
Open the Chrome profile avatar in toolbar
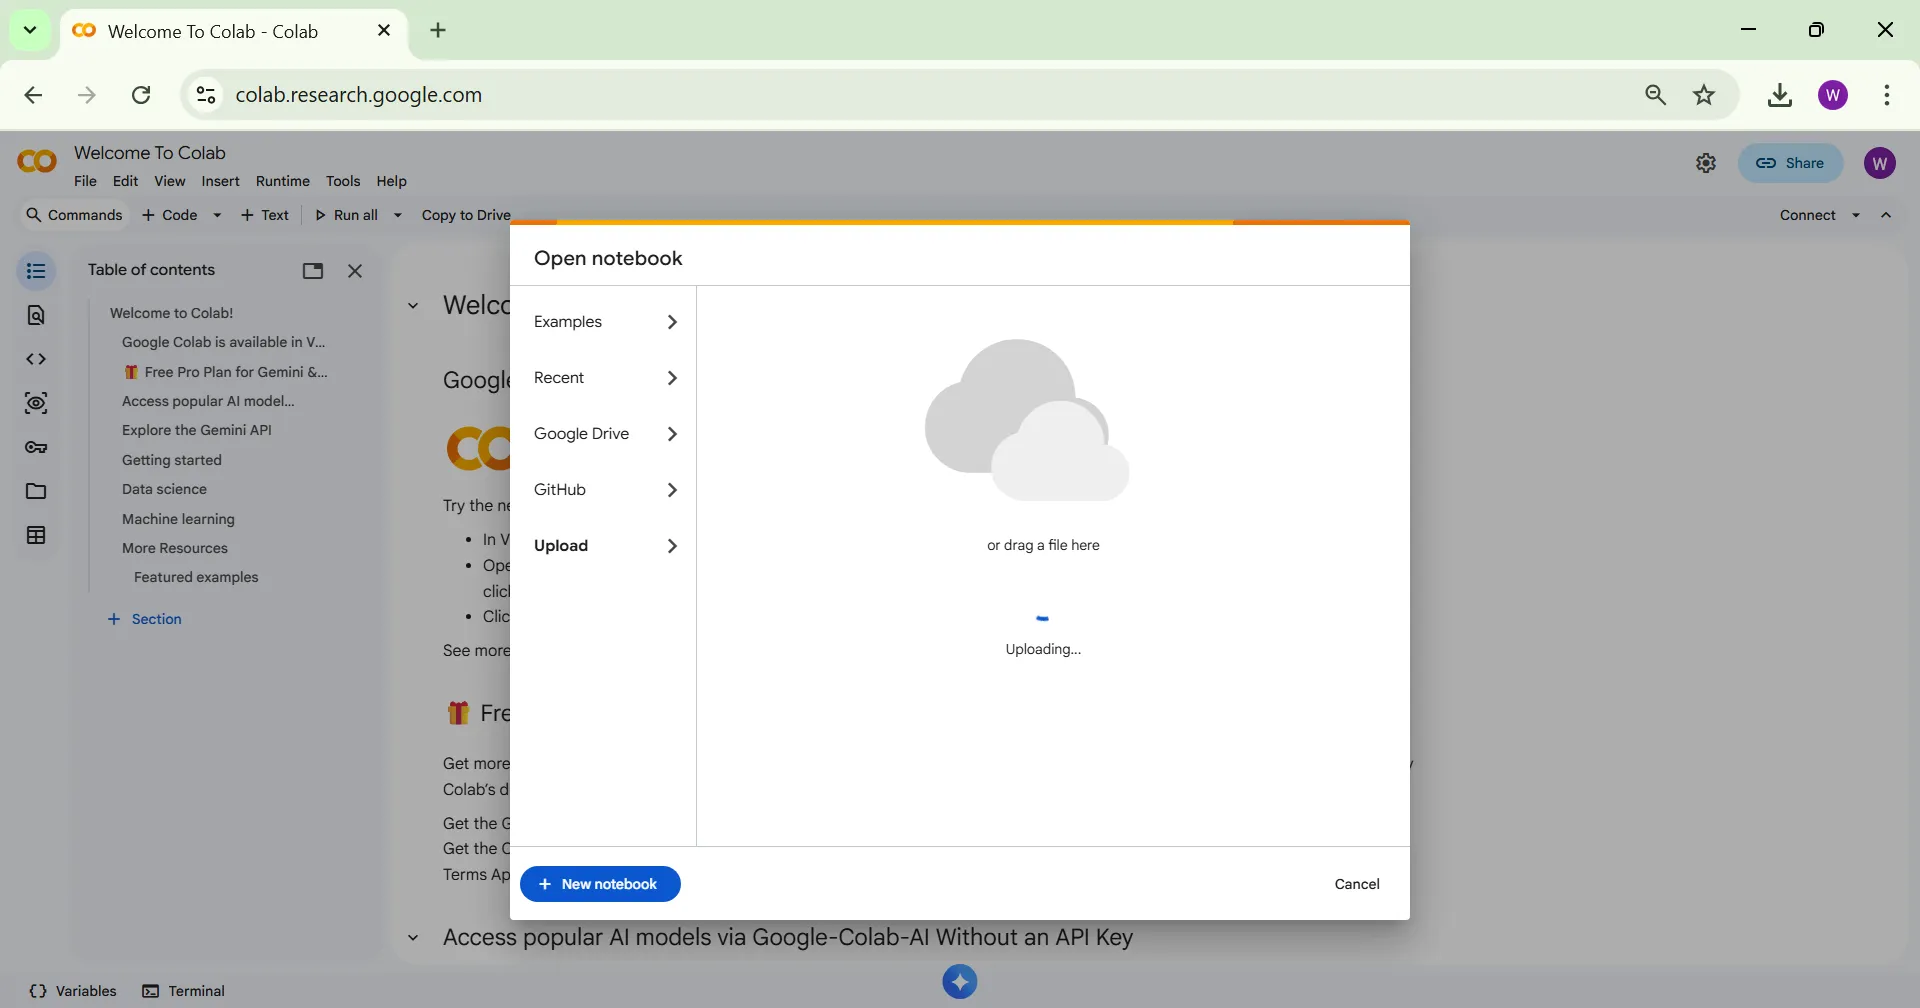[x=1833, y=95]
